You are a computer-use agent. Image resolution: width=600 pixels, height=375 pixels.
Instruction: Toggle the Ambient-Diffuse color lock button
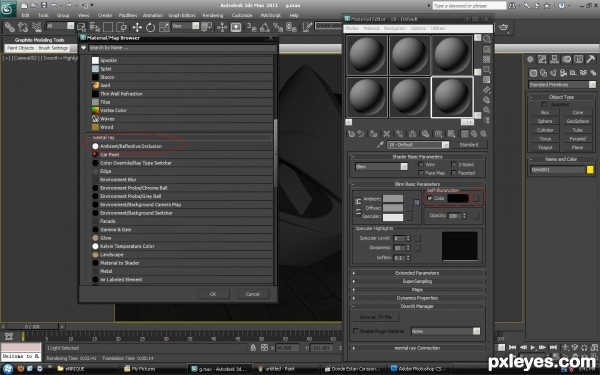(358, 201)
